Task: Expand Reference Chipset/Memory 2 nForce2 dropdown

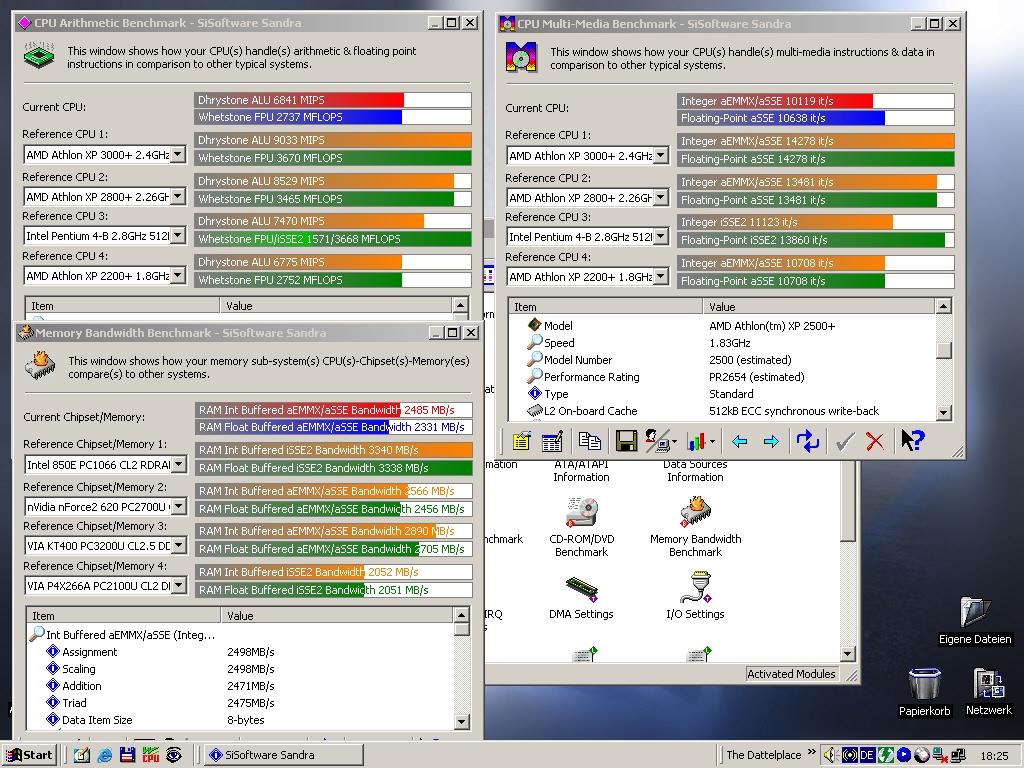Action: click(x=178, y=507)
